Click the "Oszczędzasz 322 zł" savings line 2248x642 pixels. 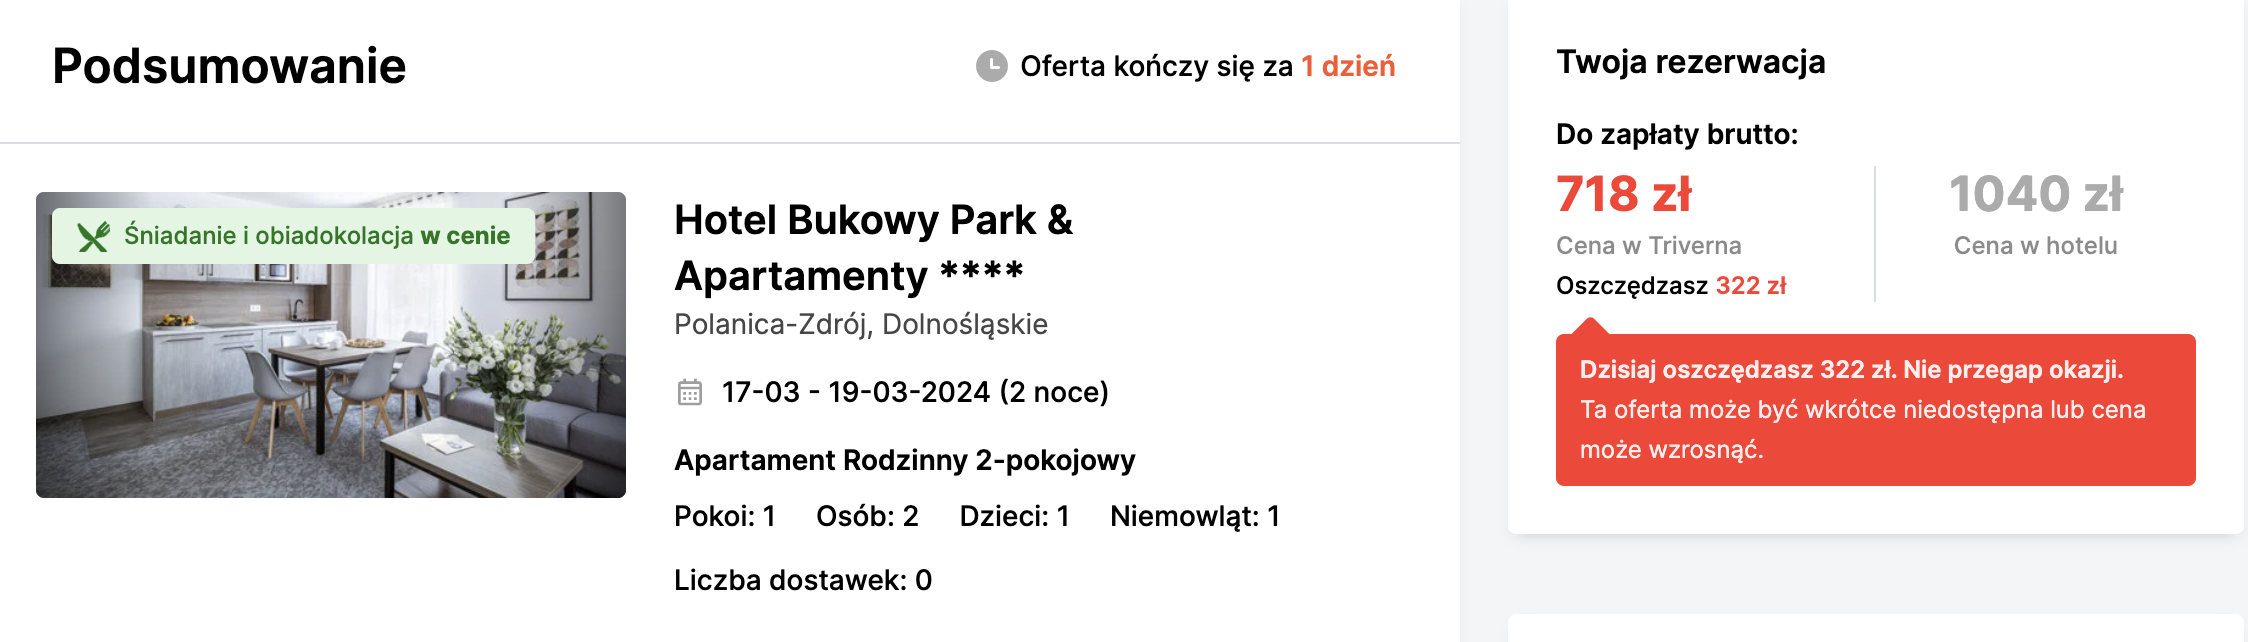1670,286
